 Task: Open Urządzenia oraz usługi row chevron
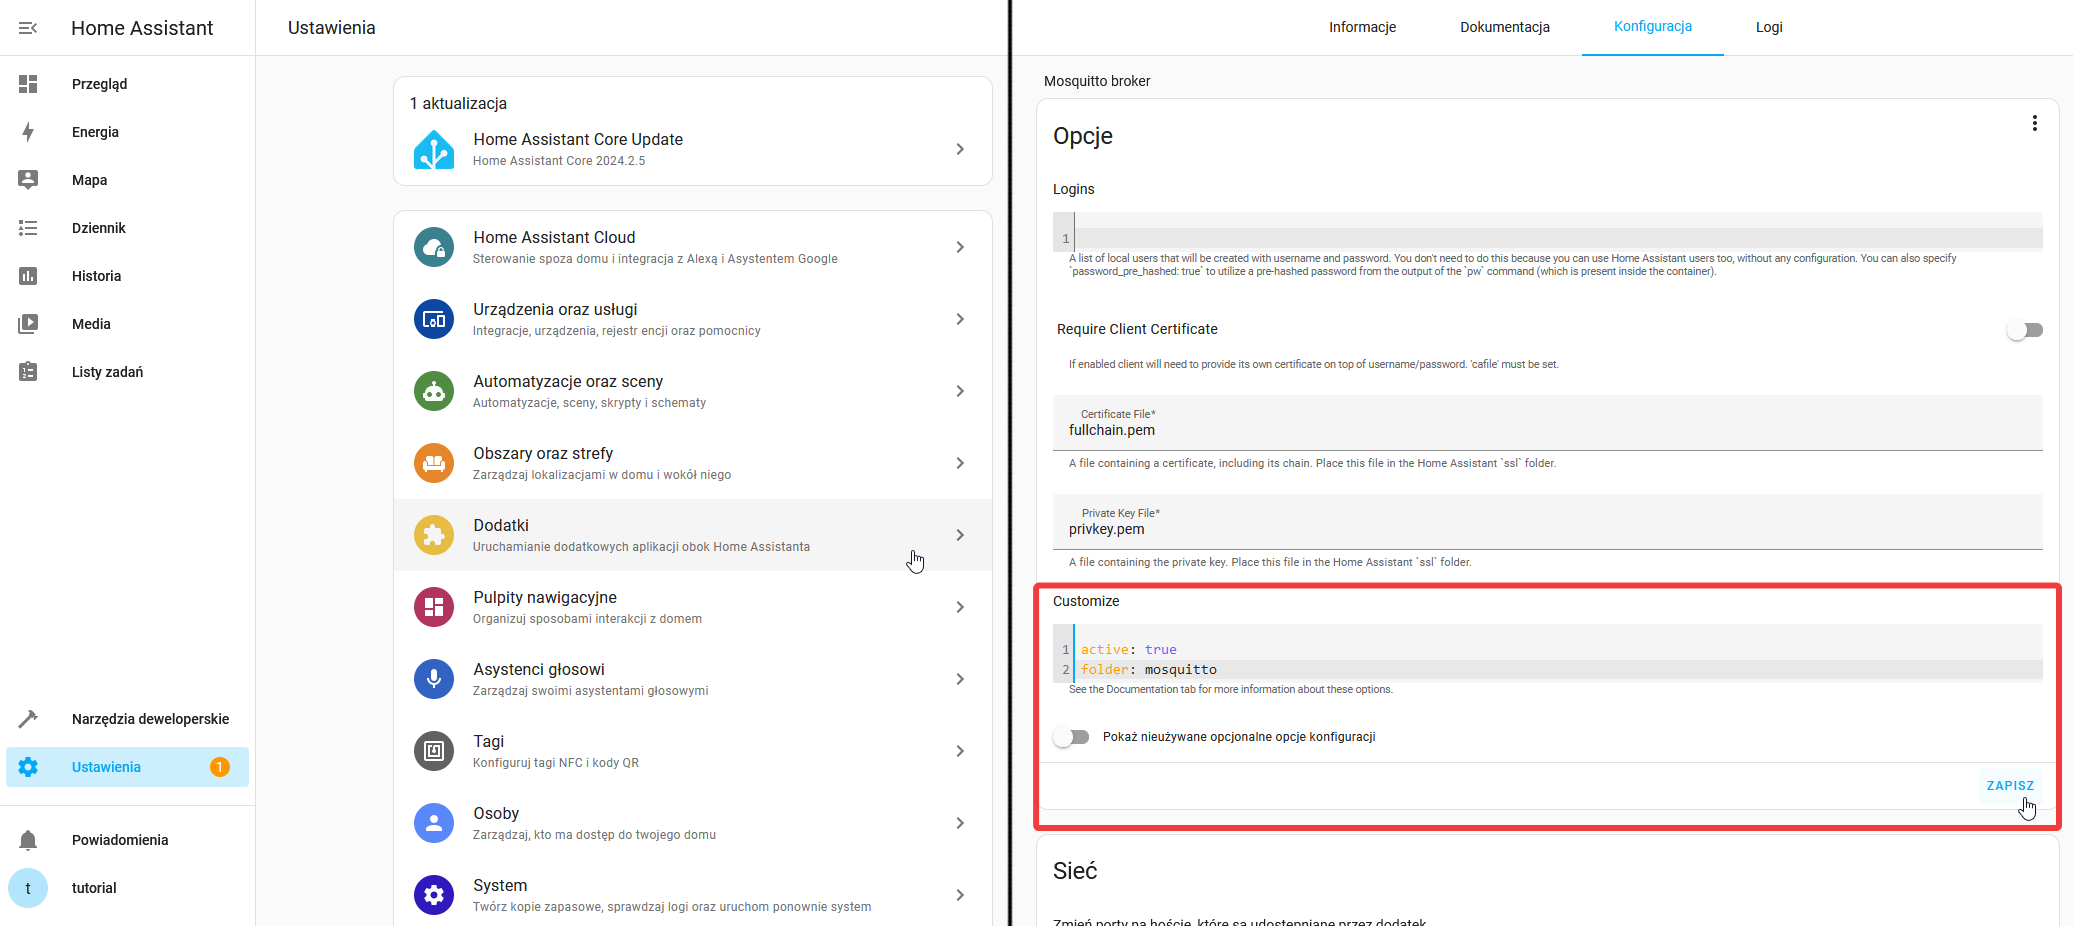coord(960,319)
